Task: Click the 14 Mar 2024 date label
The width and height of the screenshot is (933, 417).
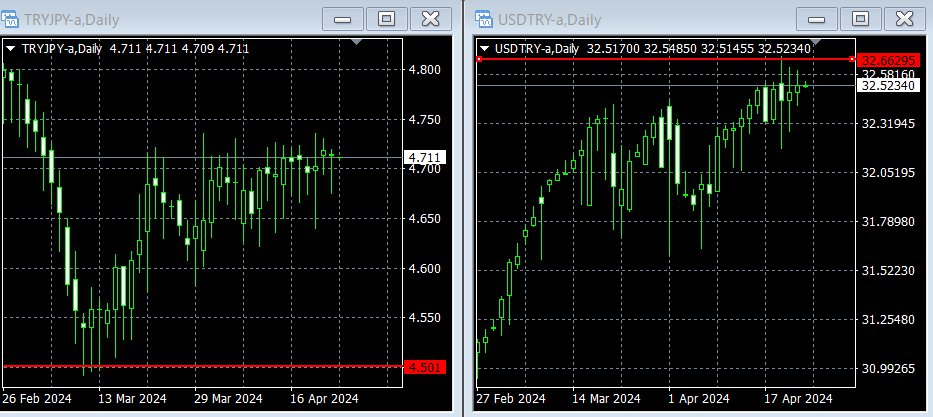Action: pyautogui.click(x=607, y=399)
